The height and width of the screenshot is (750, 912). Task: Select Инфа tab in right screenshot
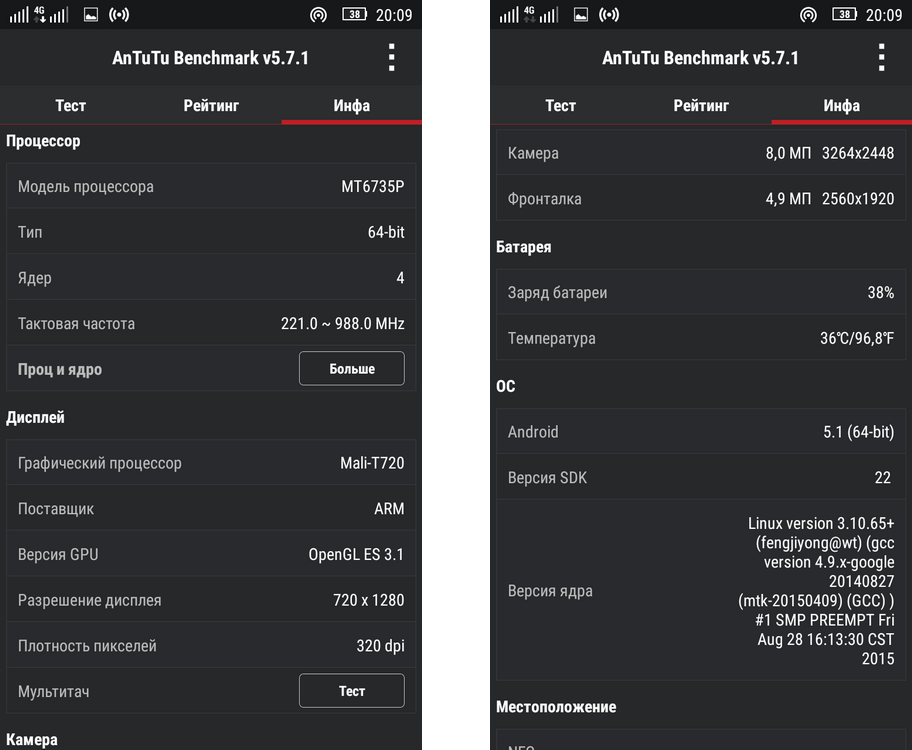[842, 105]
